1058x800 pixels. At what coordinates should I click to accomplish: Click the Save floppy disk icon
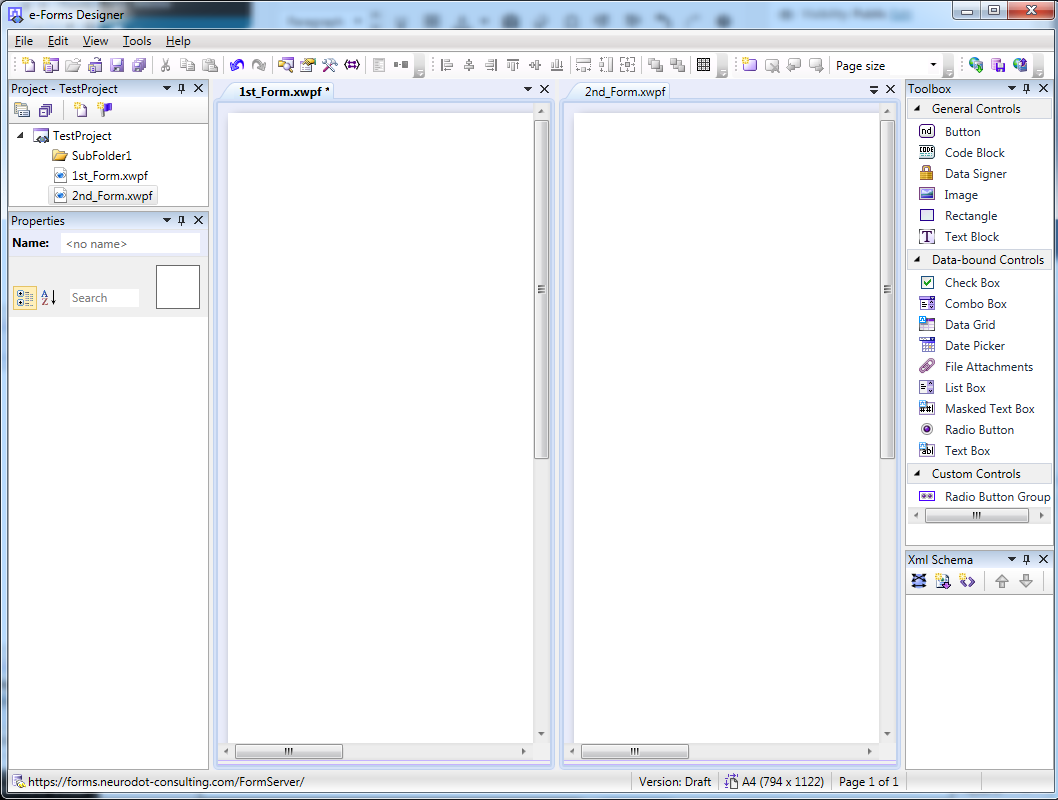click(117, 65)
